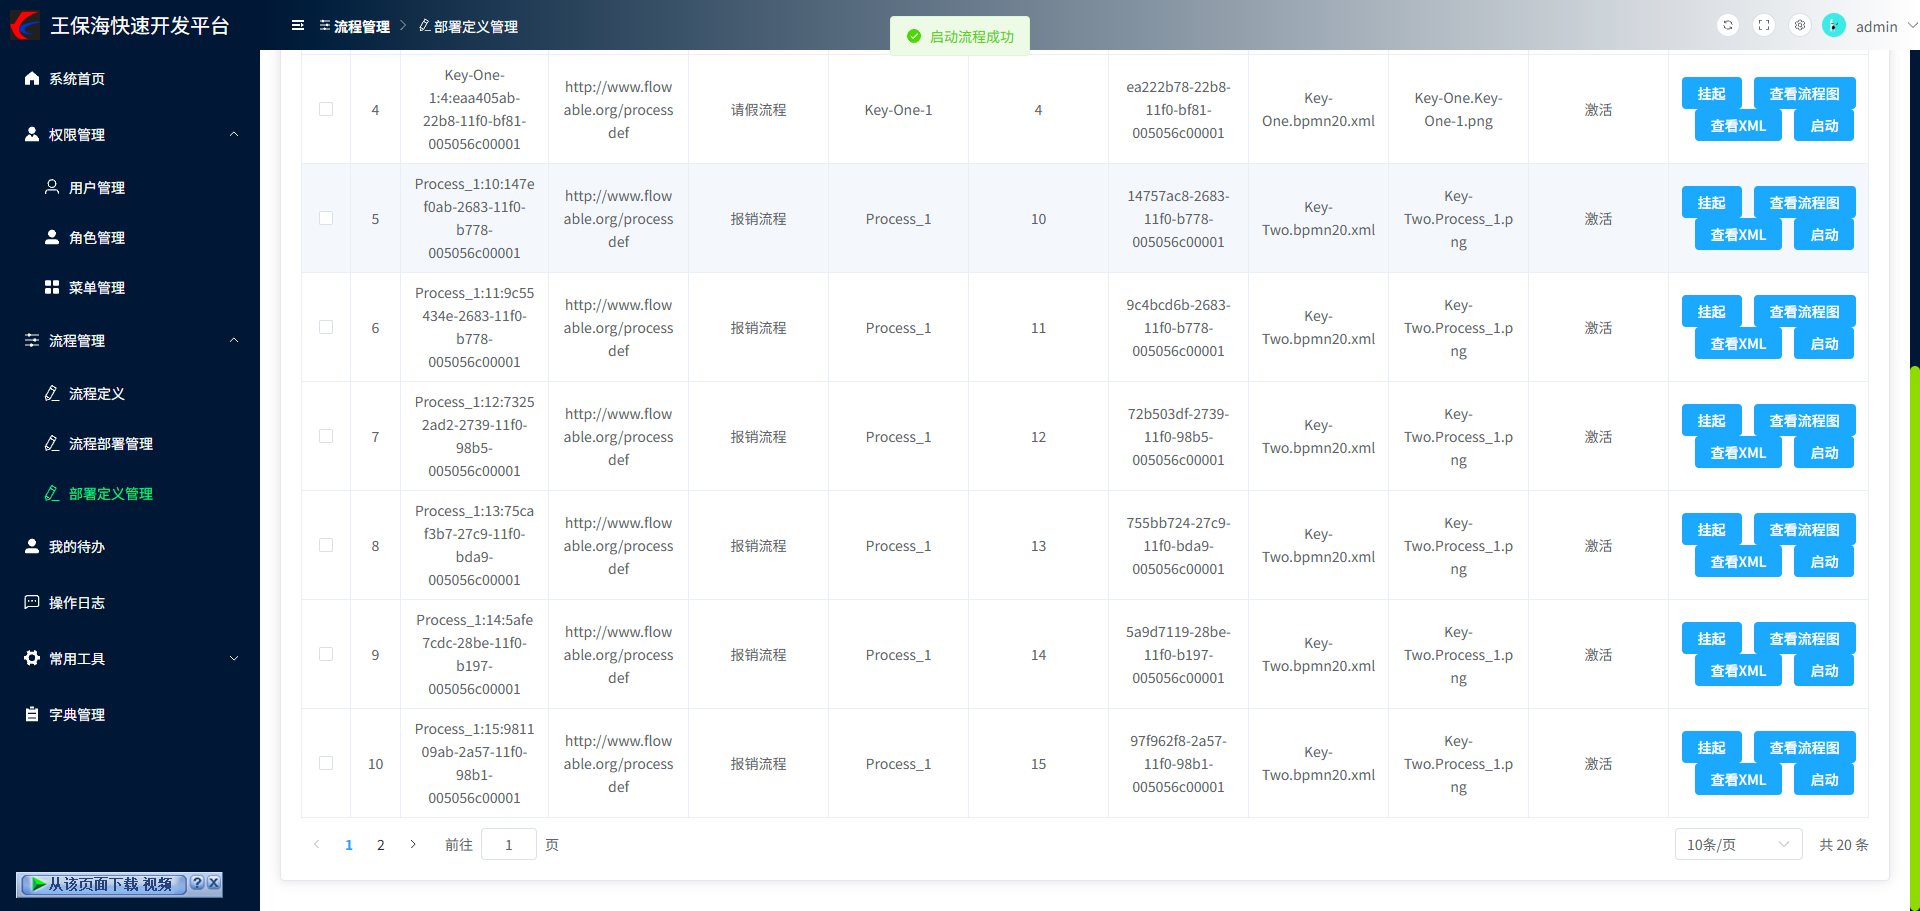Image resolution: width=1920 pixels, height=911 pixels.
Task: Select the row 6 checkbox
Action: pyautogui.click(x=326, y=327)
